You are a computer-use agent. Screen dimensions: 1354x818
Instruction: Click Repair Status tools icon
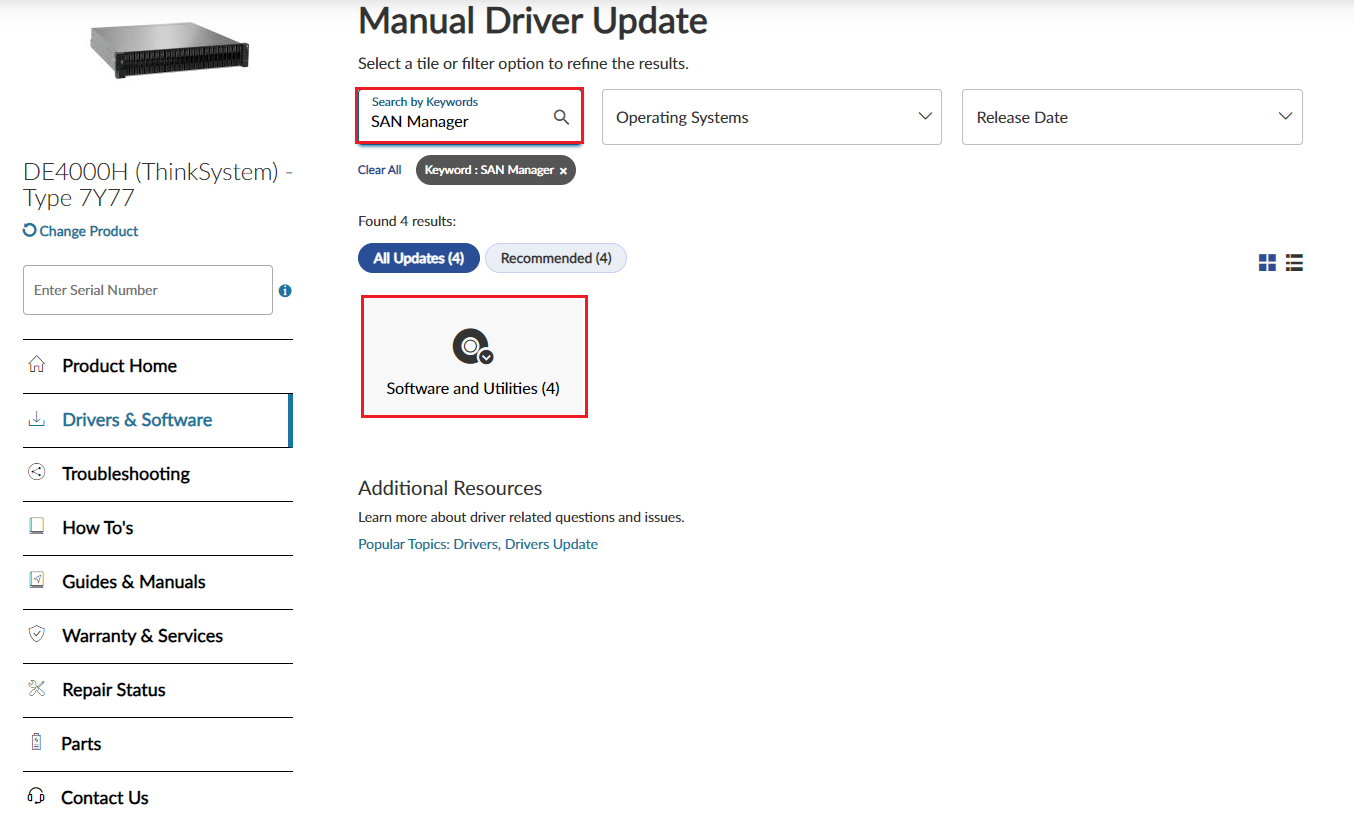click(37, 688)
